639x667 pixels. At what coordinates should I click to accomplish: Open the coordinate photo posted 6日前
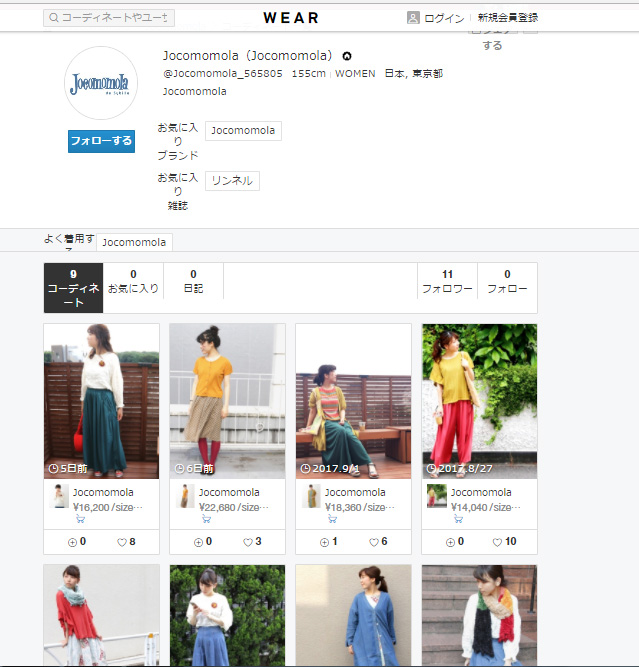tap(227, 401)
